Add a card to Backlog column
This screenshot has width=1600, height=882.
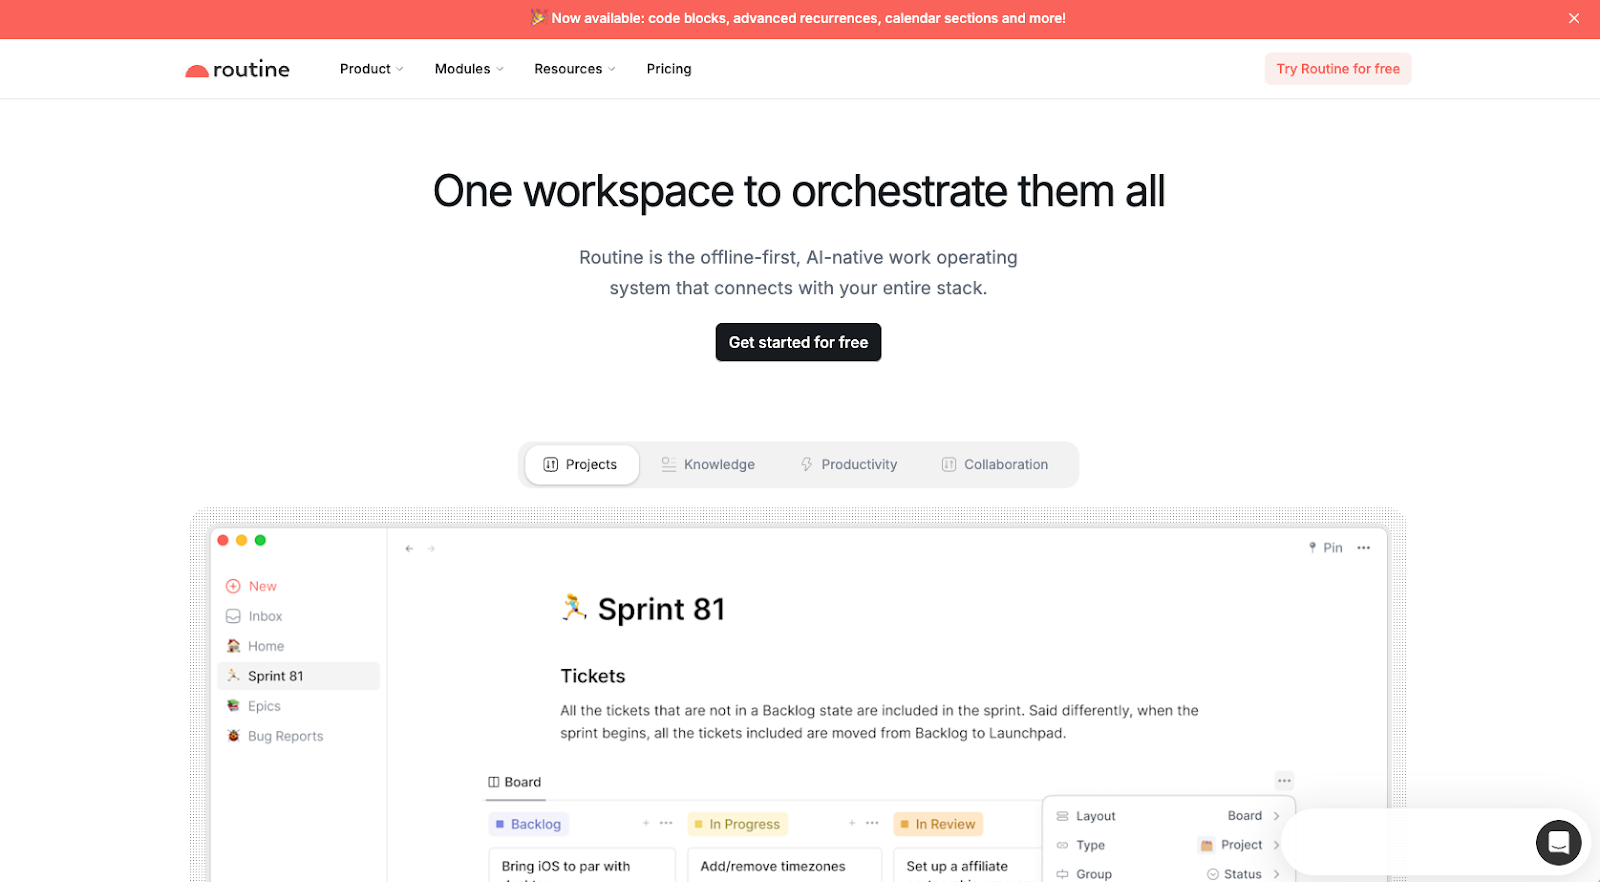point(646,823)
